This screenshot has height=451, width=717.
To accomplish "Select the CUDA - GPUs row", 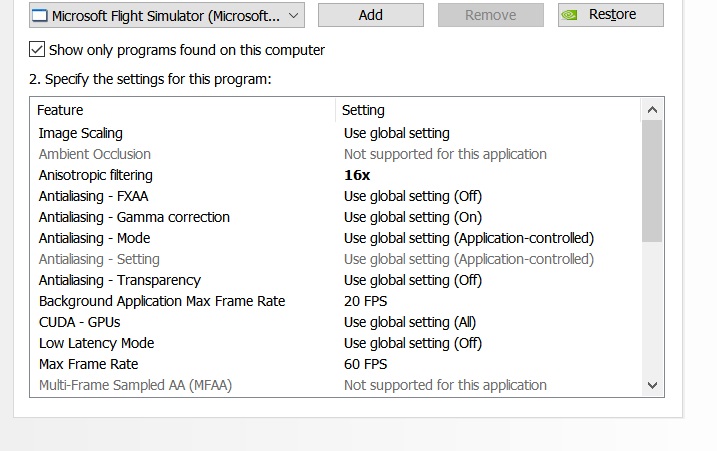I will pos(336,322).
